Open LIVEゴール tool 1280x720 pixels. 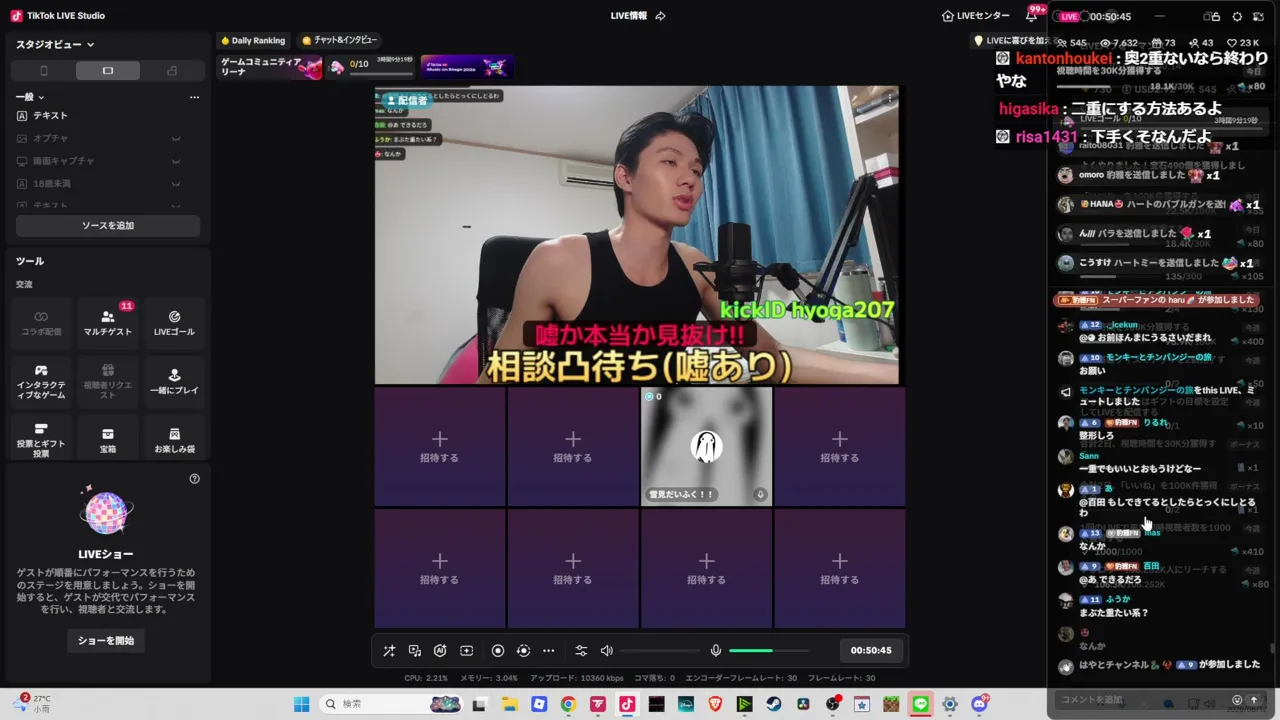click(x=174, y=322)
